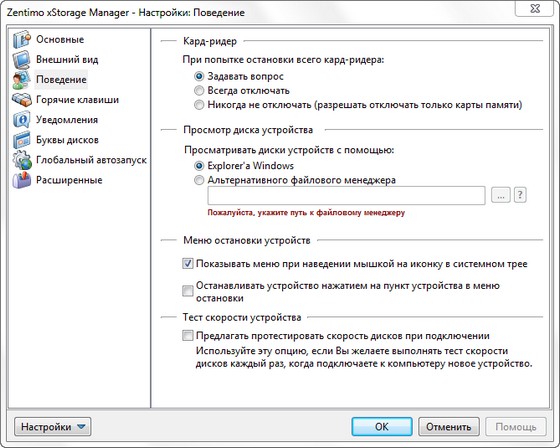Click the Расширенные toolbox icon

(22, 180)
